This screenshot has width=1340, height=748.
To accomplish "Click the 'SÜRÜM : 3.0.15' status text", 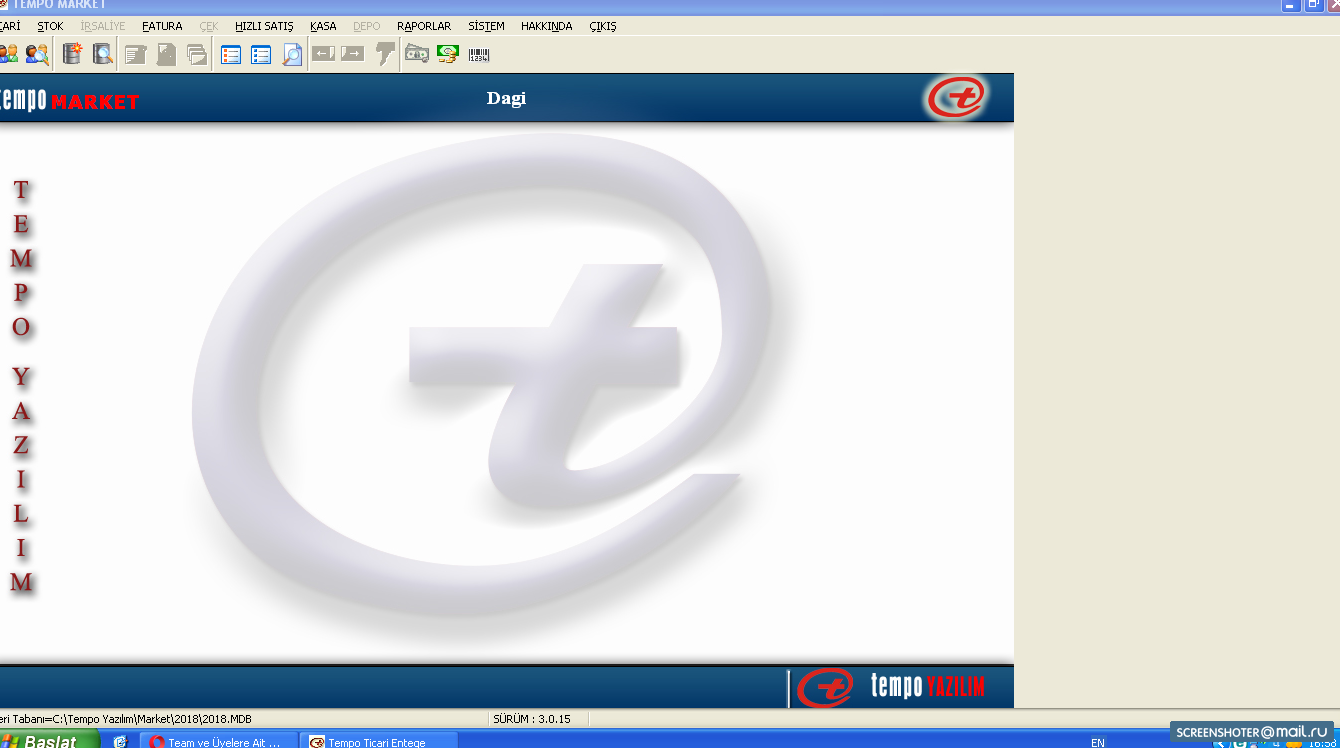I will [x=532, y=719].
